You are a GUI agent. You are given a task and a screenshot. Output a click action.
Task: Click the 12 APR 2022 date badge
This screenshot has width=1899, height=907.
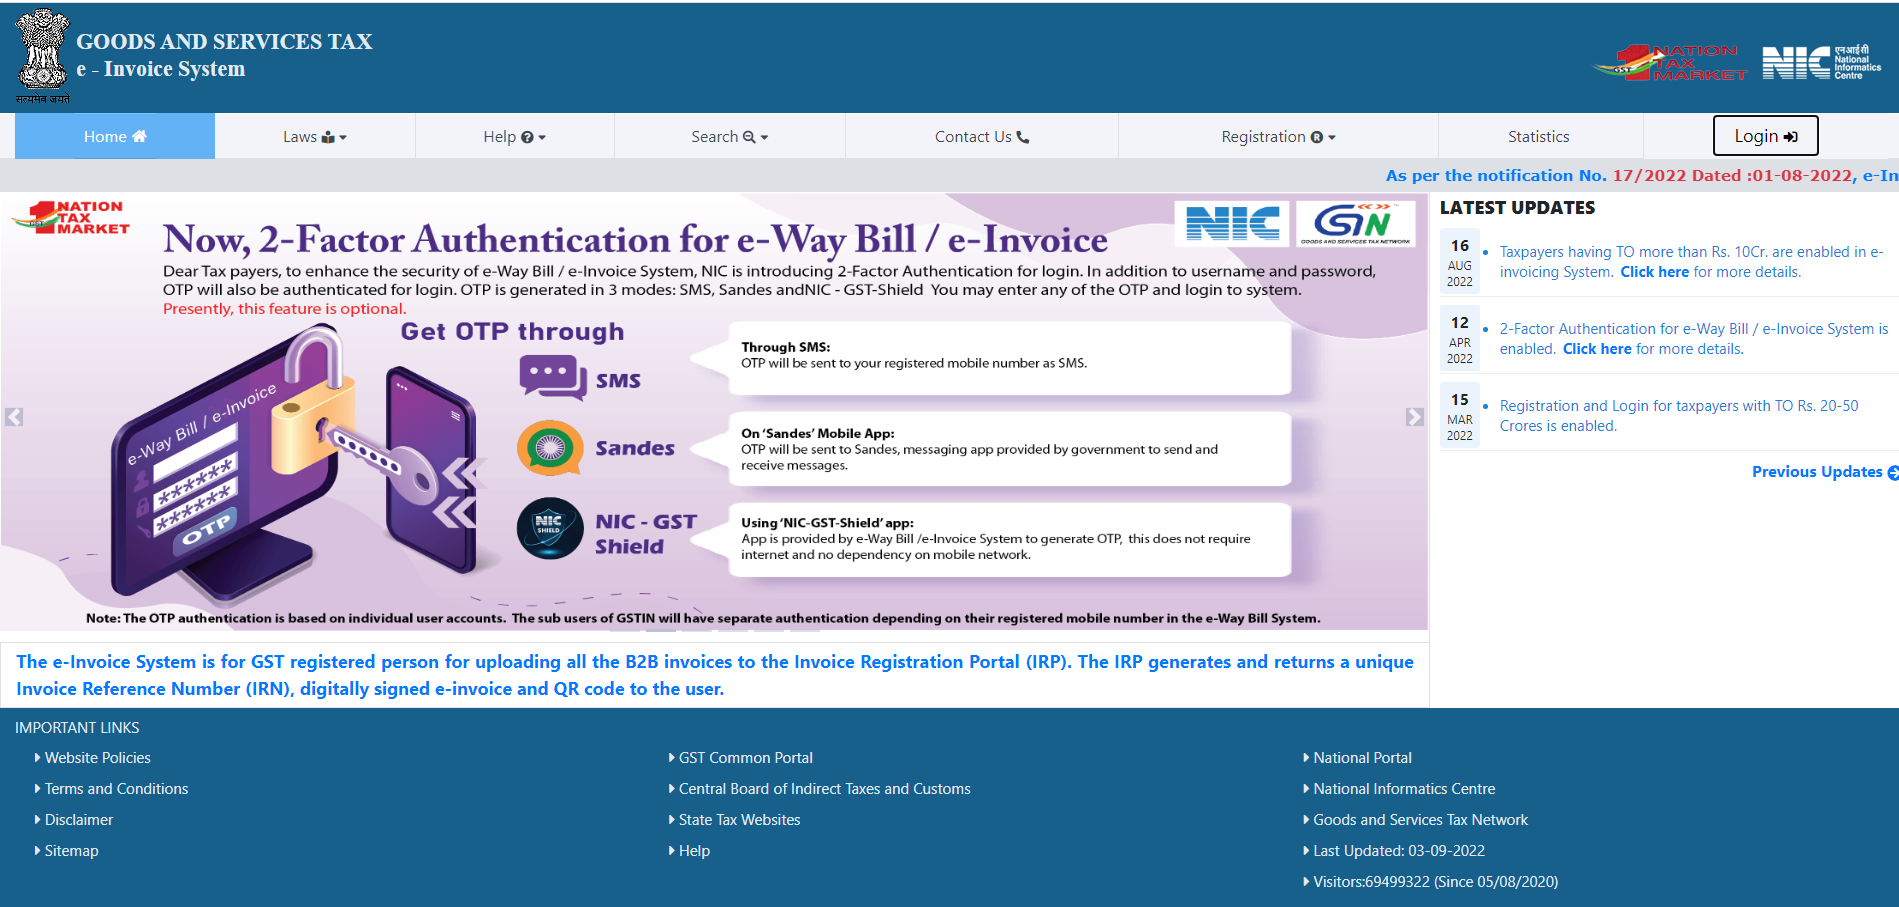pyautogui.click(x=1460, y=339)
